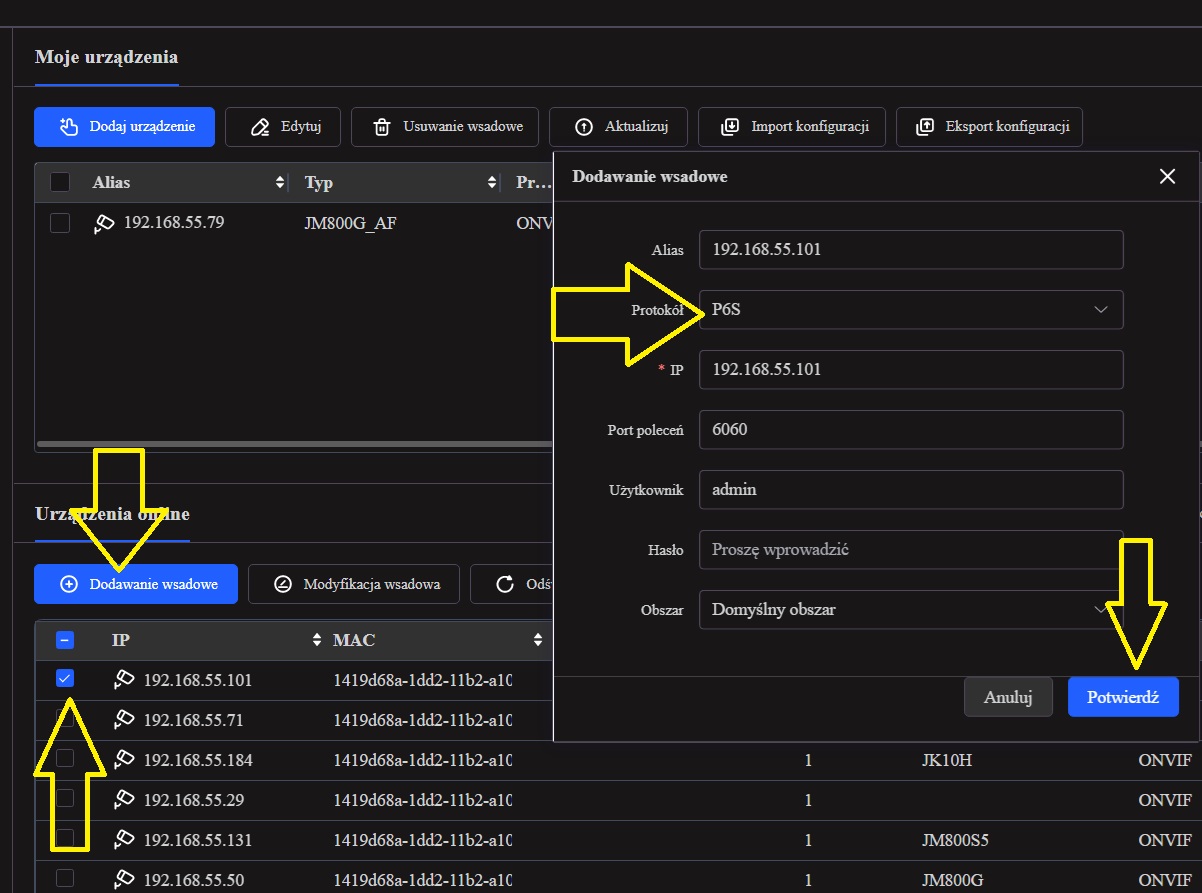Expand the Obszar dropdown
1202x893 pixels.
pyautogui.click(x=911, y=609)
